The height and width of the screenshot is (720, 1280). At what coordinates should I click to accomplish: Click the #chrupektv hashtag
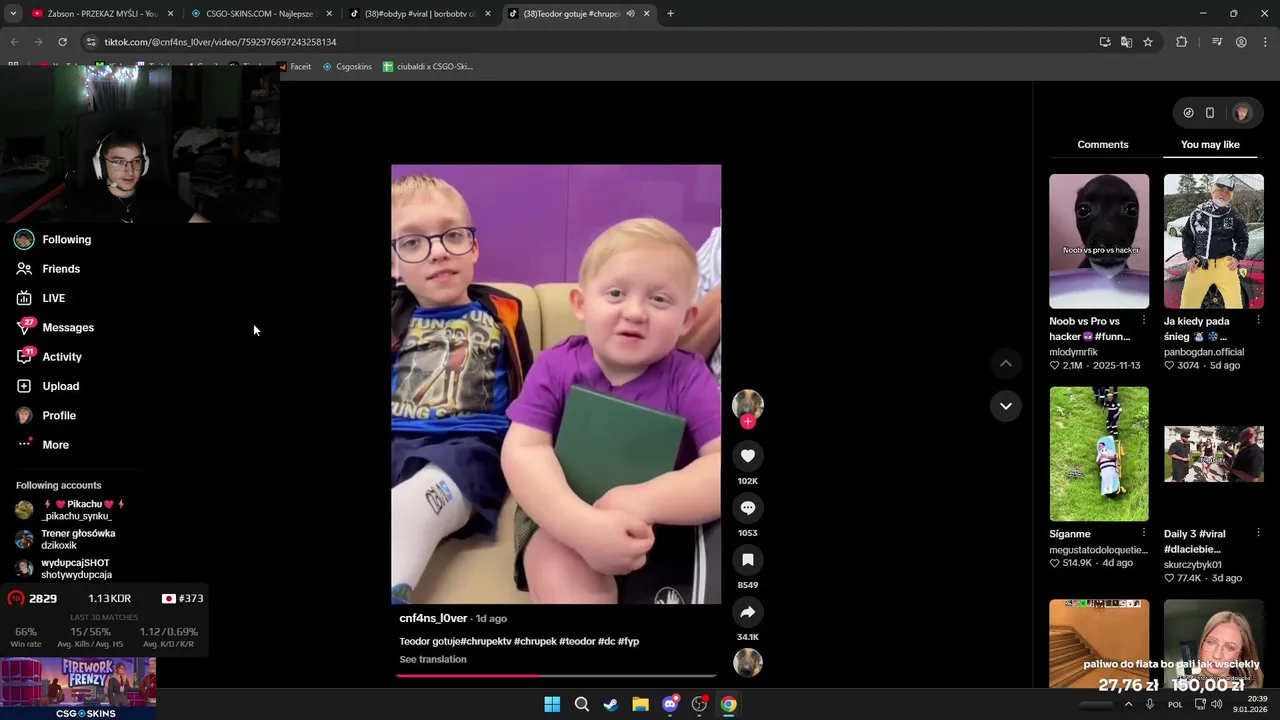484,642
